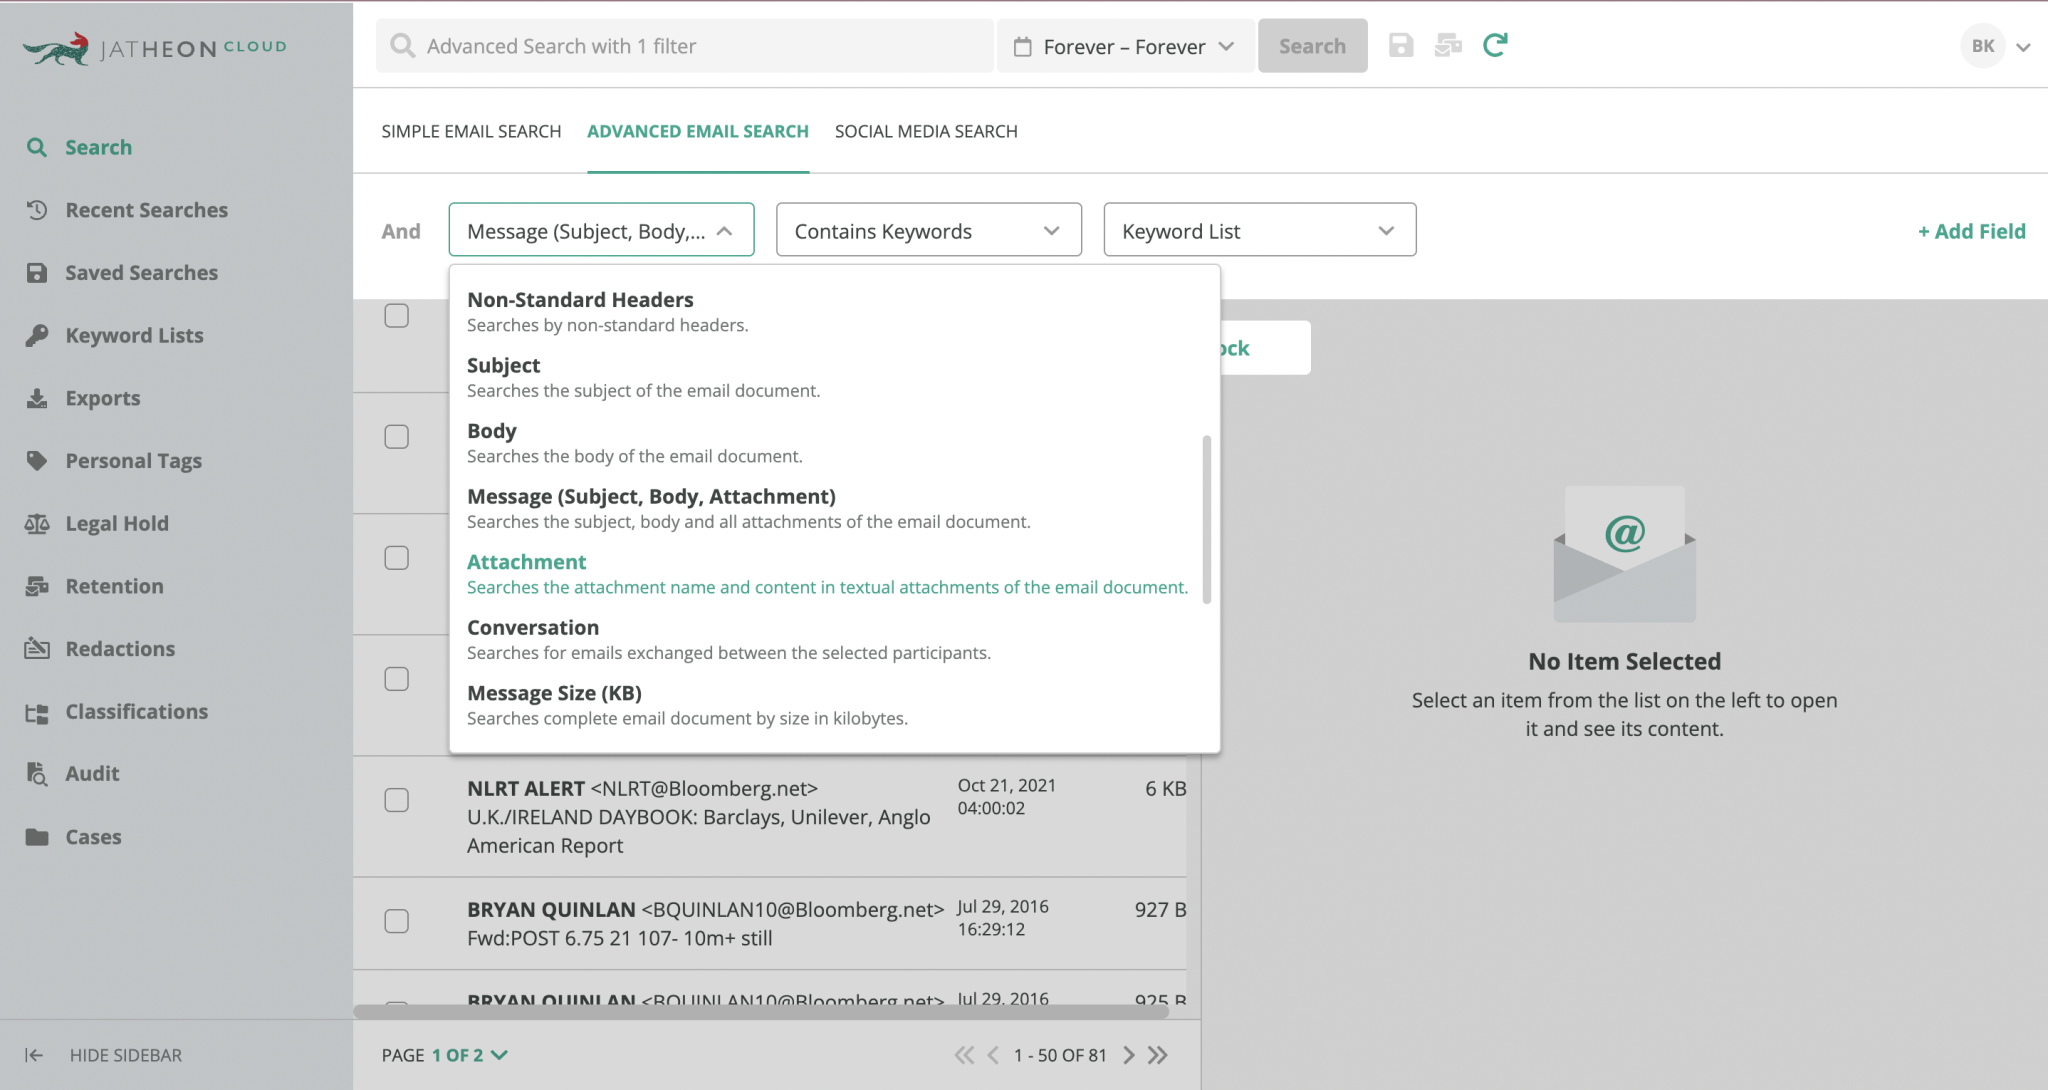Open the Contains Keywords dropdown
The image size is (2048, 1090).
[927, 230]
